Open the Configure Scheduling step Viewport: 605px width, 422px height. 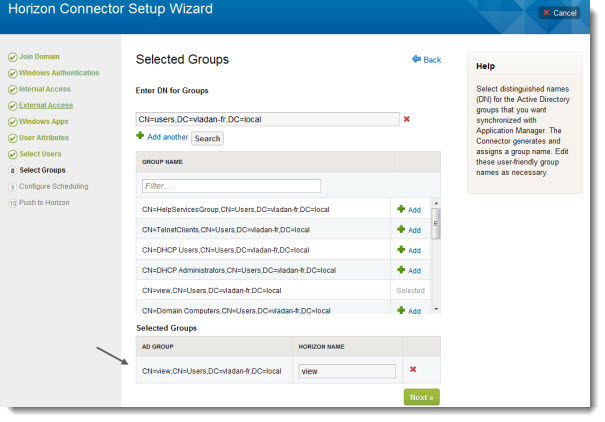point(54,186)
